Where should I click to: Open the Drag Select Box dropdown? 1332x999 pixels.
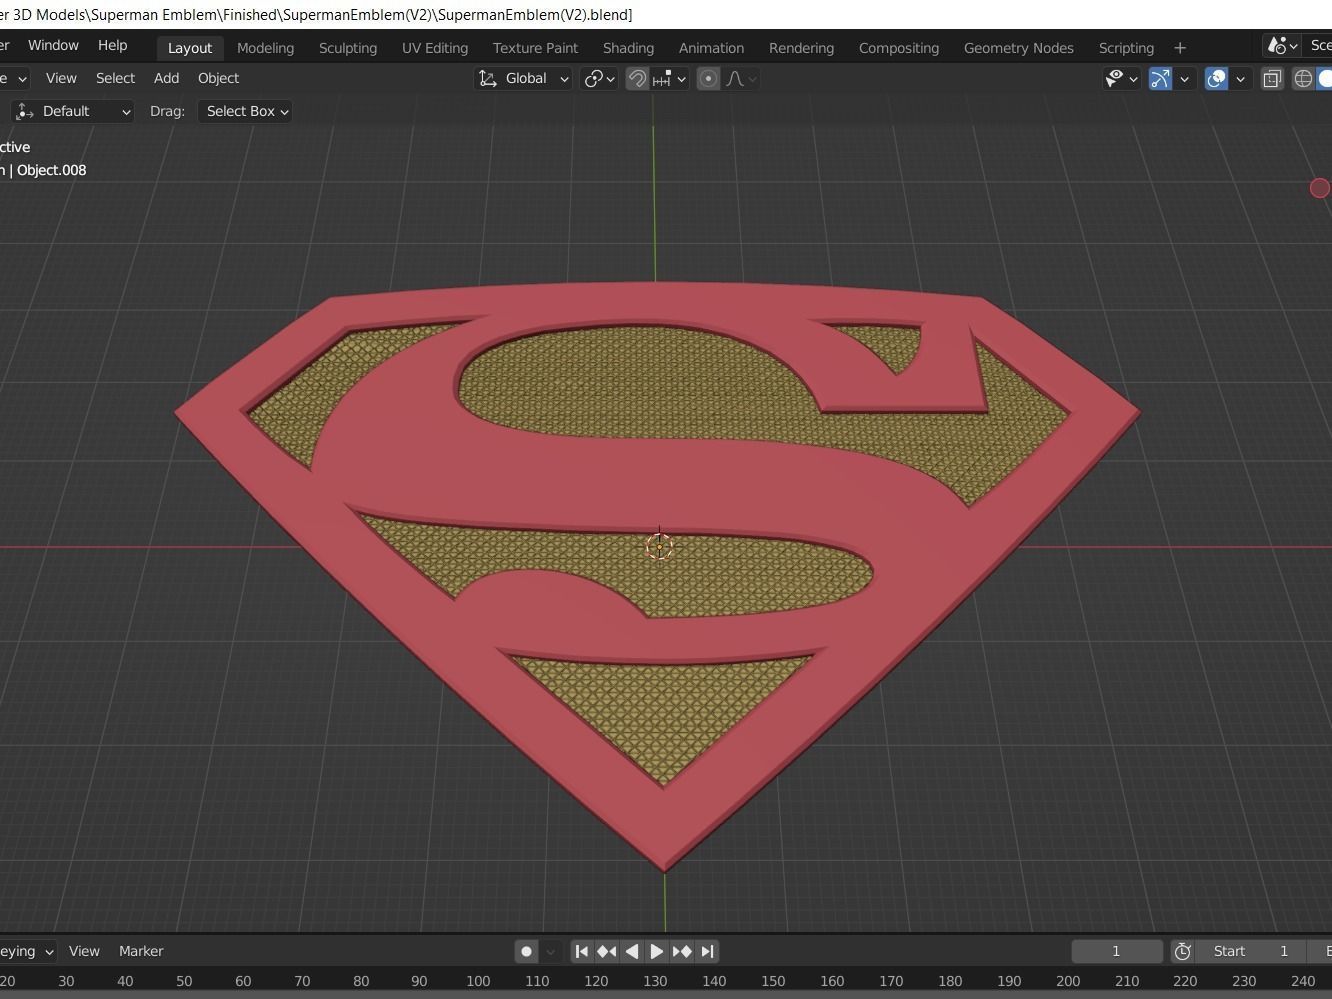[x=246, y=111]
